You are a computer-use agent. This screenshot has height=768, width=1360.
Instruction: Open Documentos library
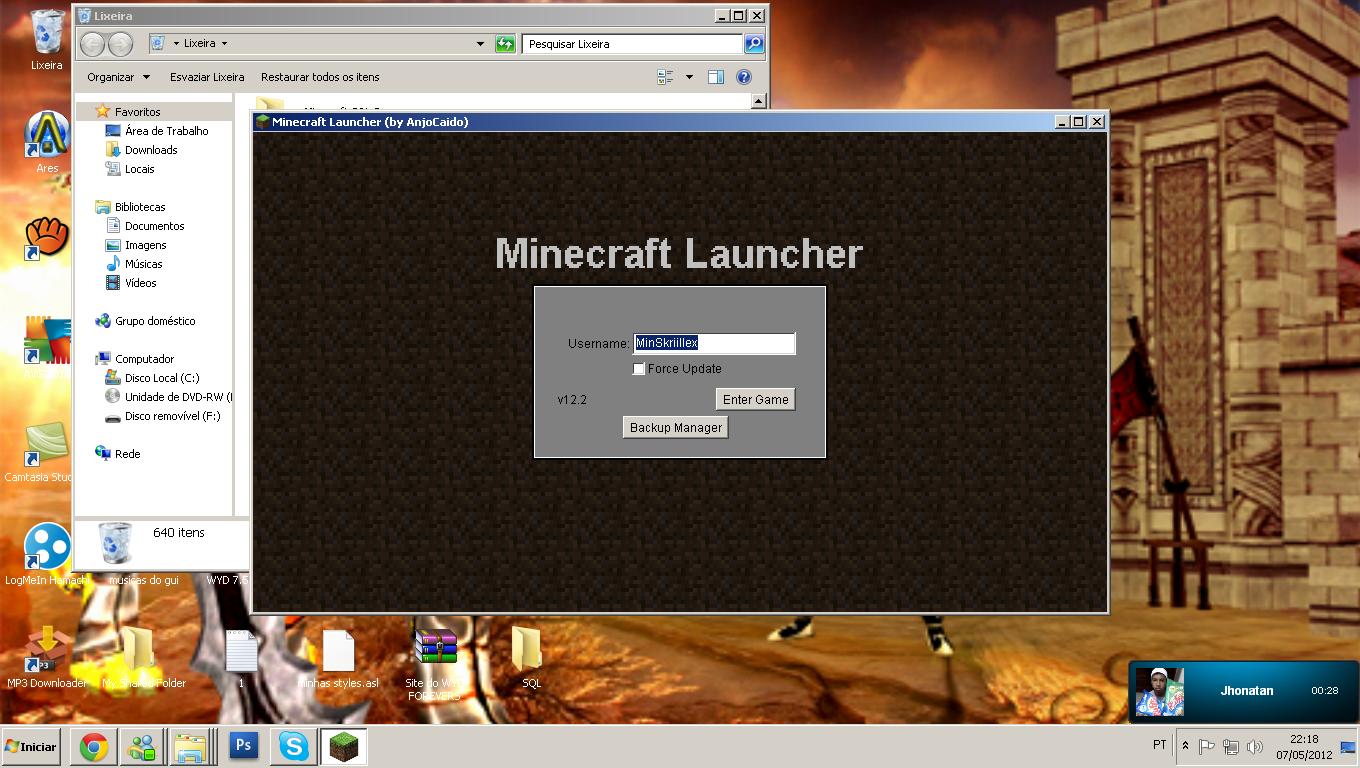click(154, 226)
